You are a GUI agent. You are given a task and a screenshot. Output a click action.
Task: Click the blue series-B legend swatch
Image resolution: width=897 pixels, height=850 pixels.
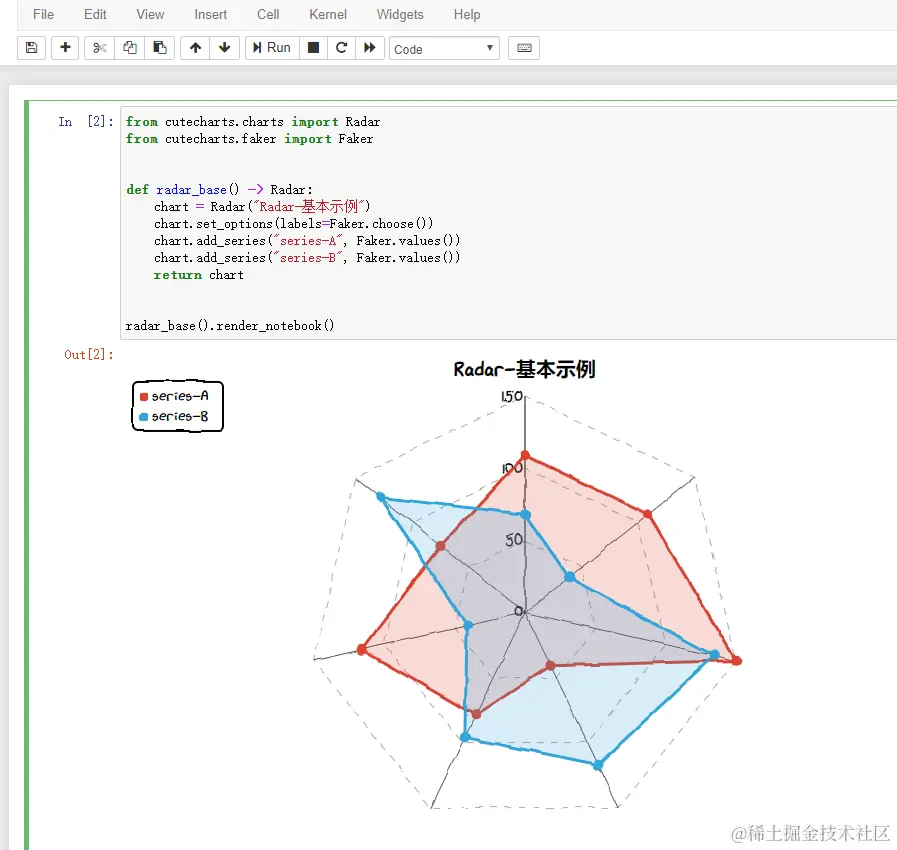144,417
